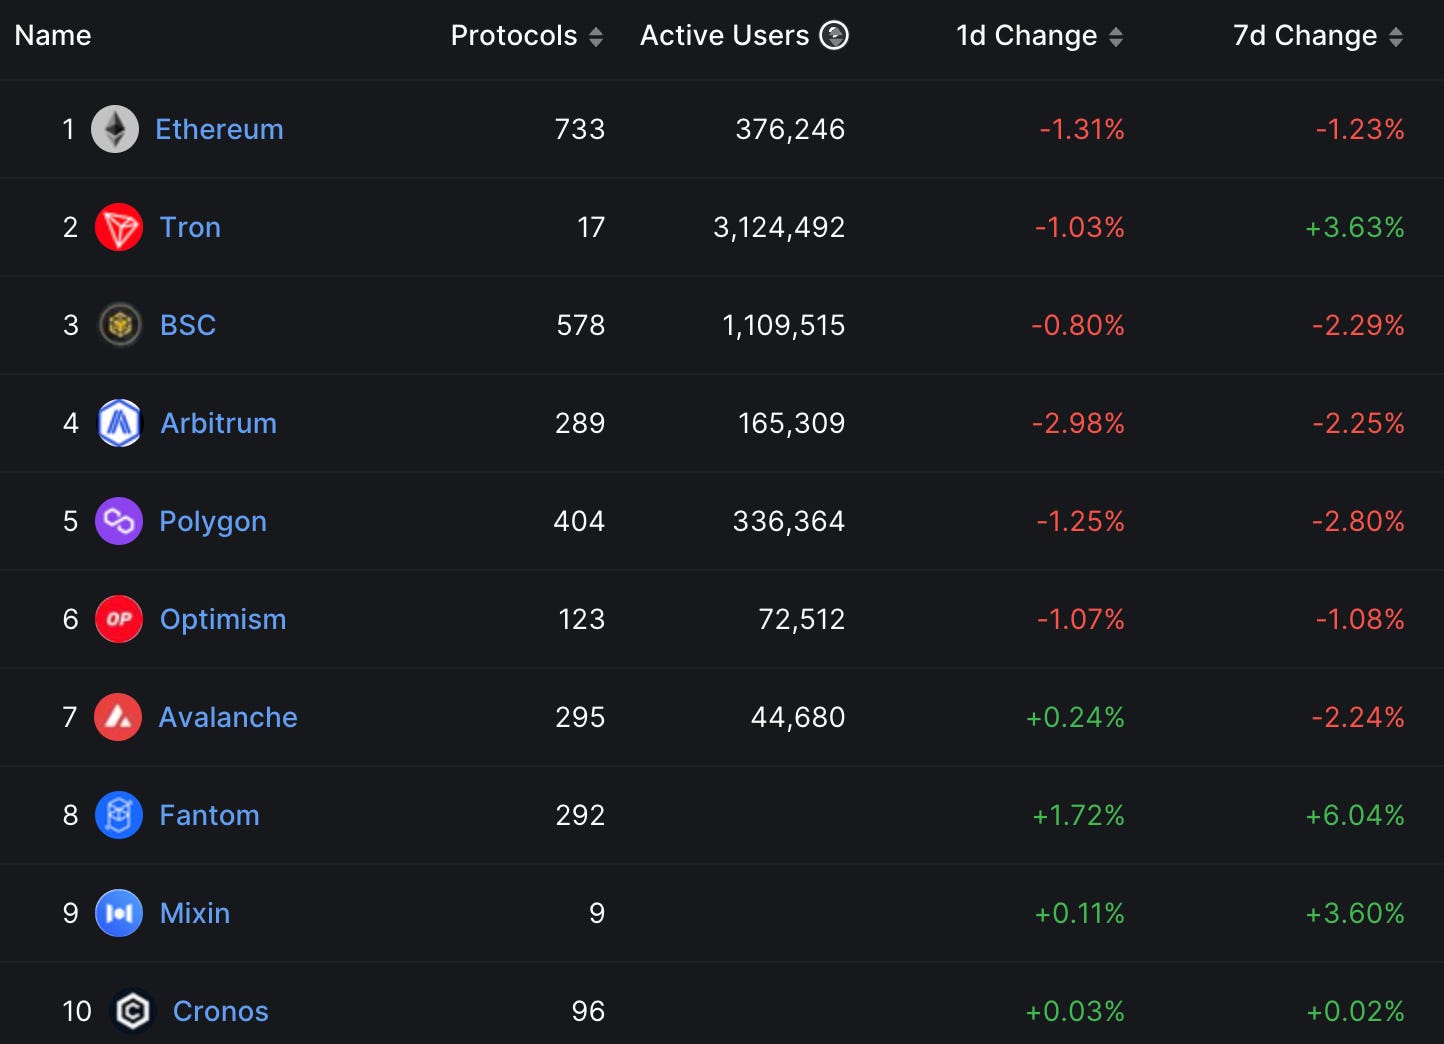Click Cronos's 7d change +0.02%
The height and width of the screenshot is (1044, 1444).
click(1356, 1011)
